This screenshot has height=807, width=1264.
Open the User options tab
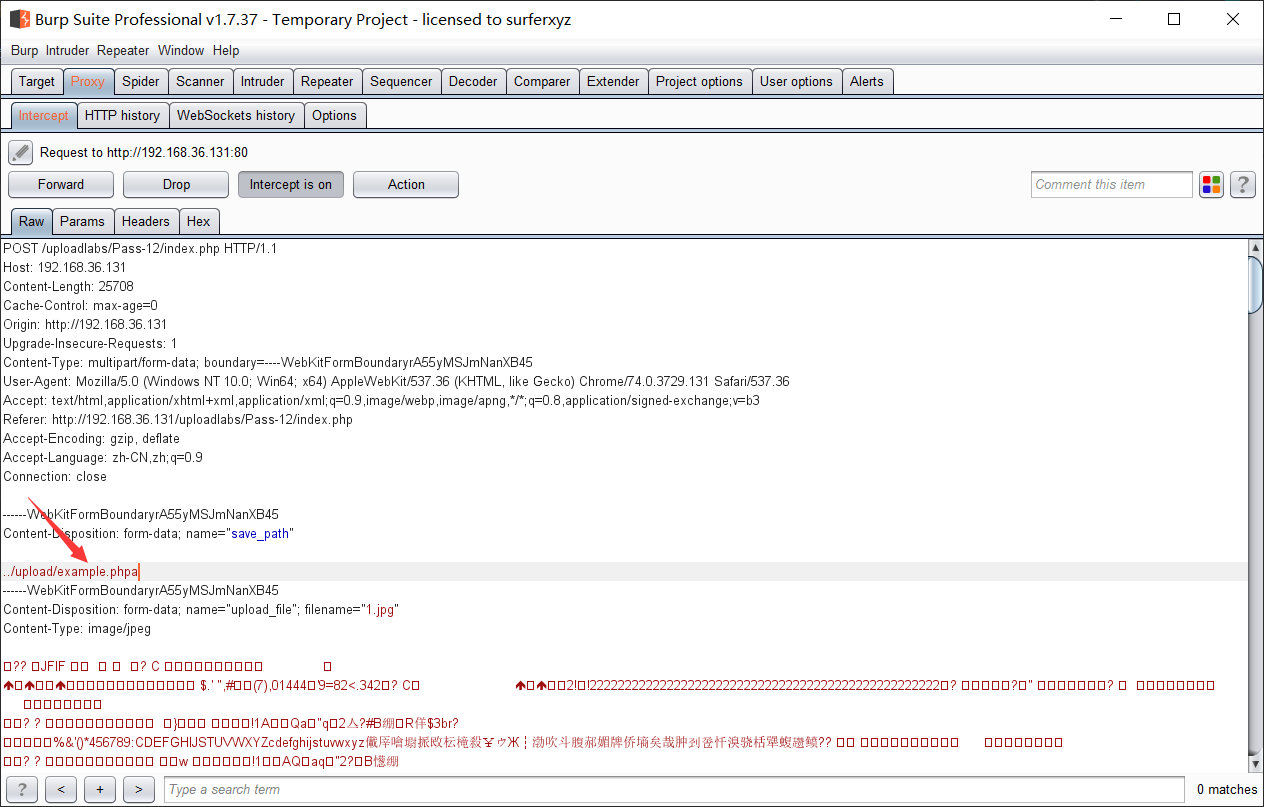tap(796, 81)
